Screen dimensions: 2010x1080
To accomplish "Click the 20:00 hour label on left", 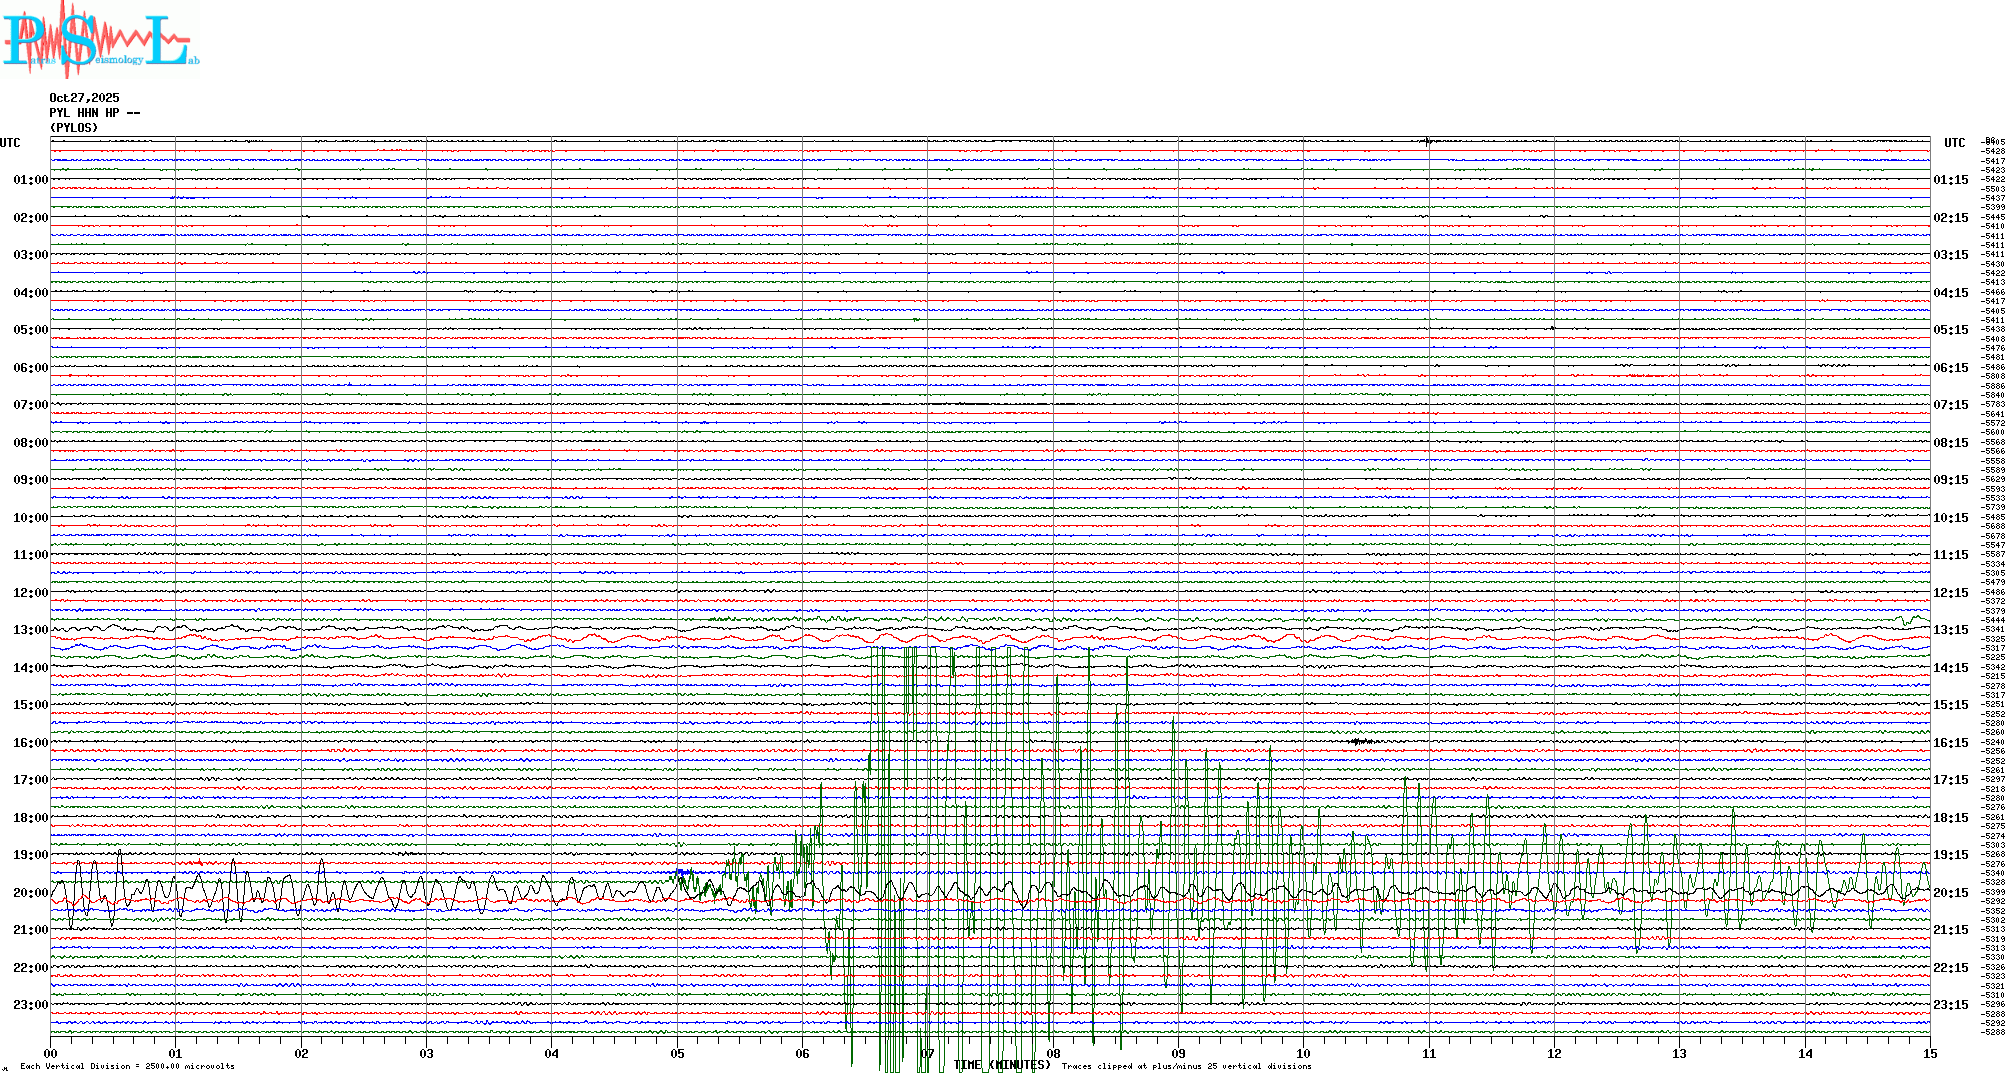I will point(30,893).
